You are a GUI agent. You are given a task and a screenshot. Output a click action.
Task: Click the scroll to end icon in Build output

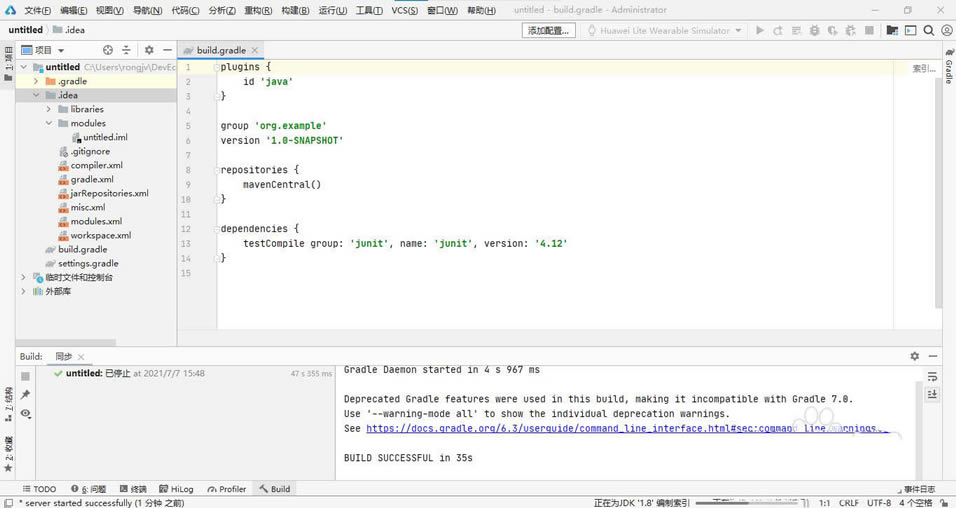pyautogui.click(x=932, y=395)
